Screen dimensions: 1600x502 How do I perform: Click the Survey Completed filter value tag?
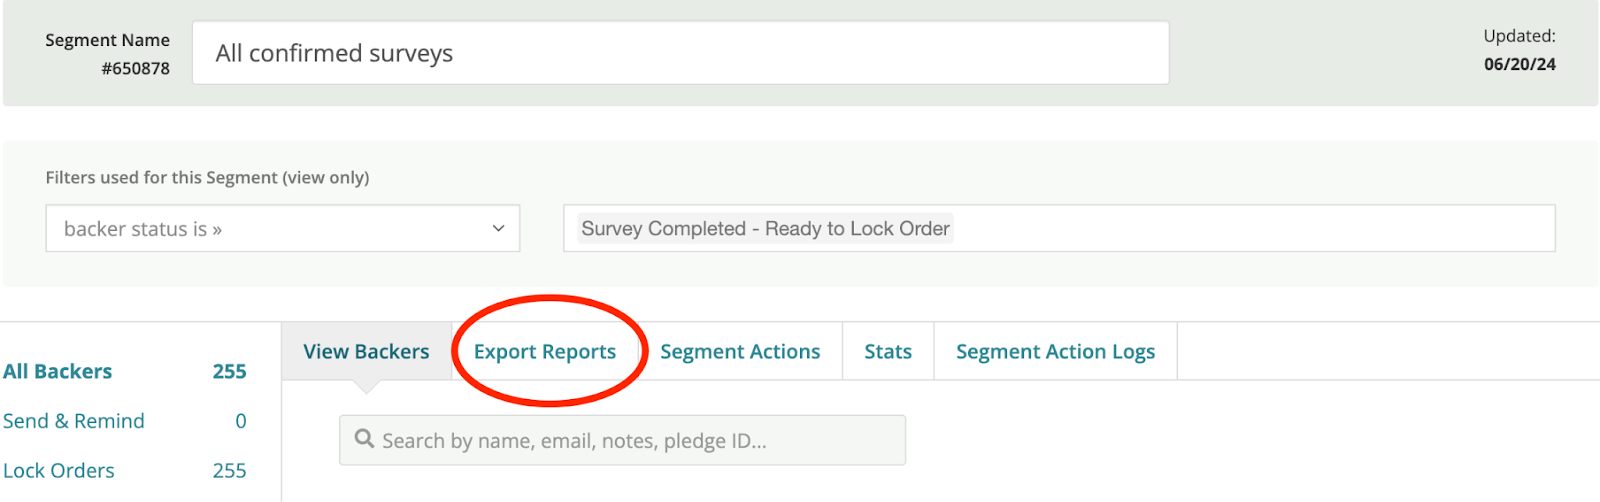tap(766, 229)
